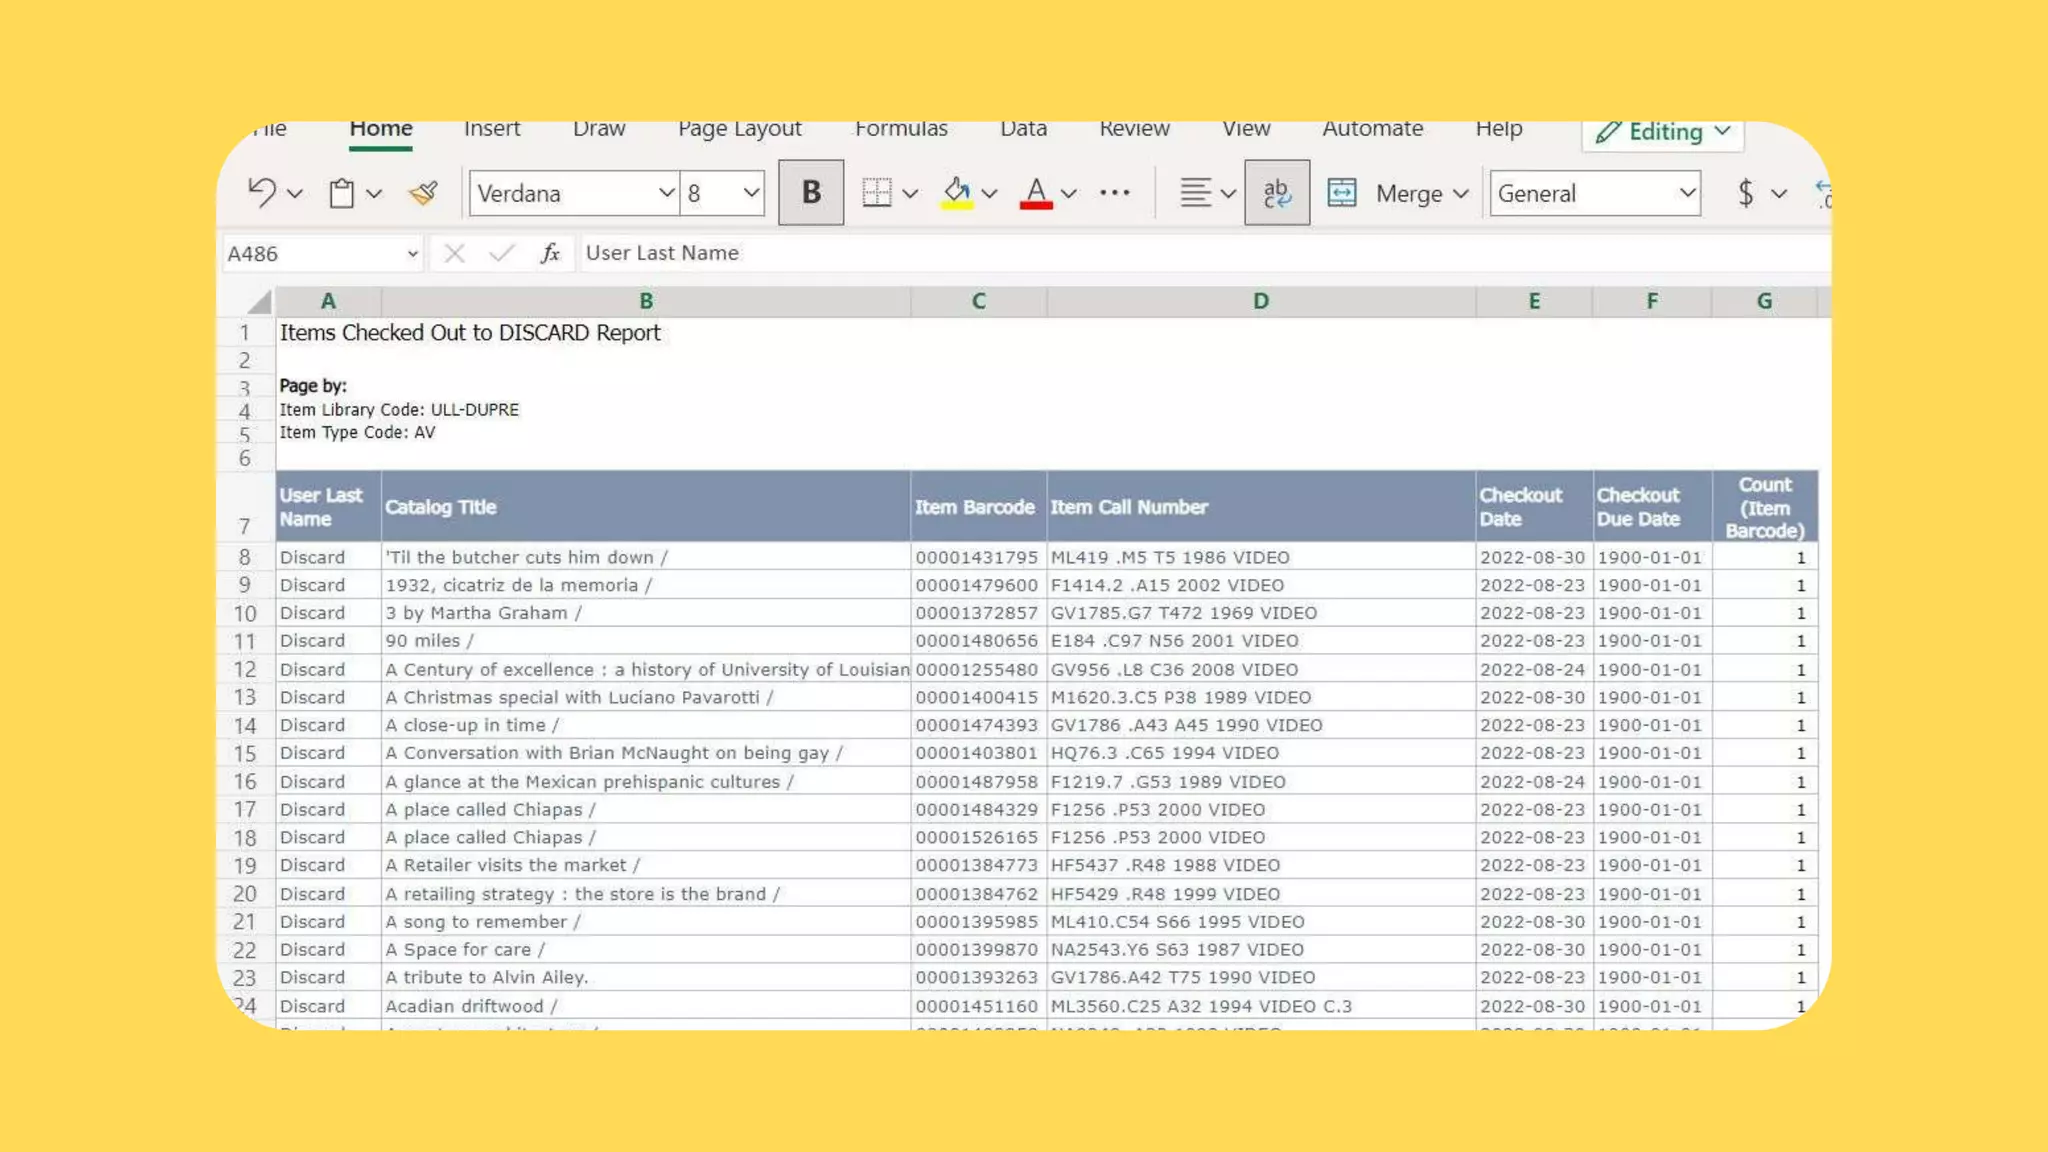Toggle Bold formatting button
Screen dimensions: 2048x1152
coord(811,193)
